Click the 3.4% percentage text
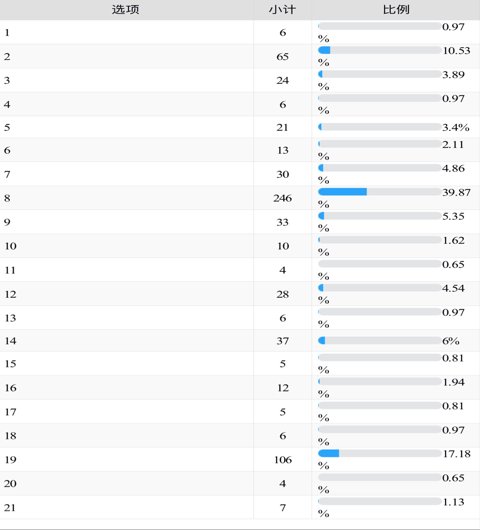Image resolution: width=480 pixels, height=530 pixels. 456,127
